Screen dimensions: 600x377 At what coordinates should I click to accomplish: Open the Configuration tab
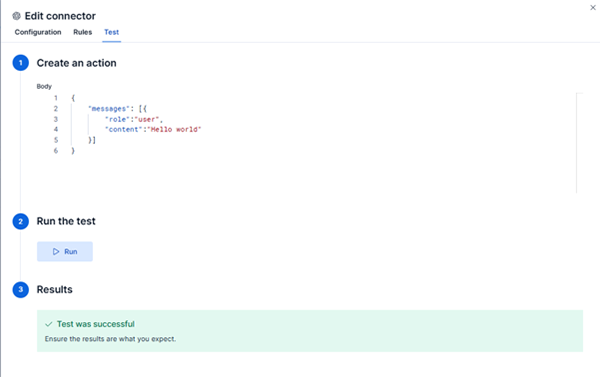[38, 32]
